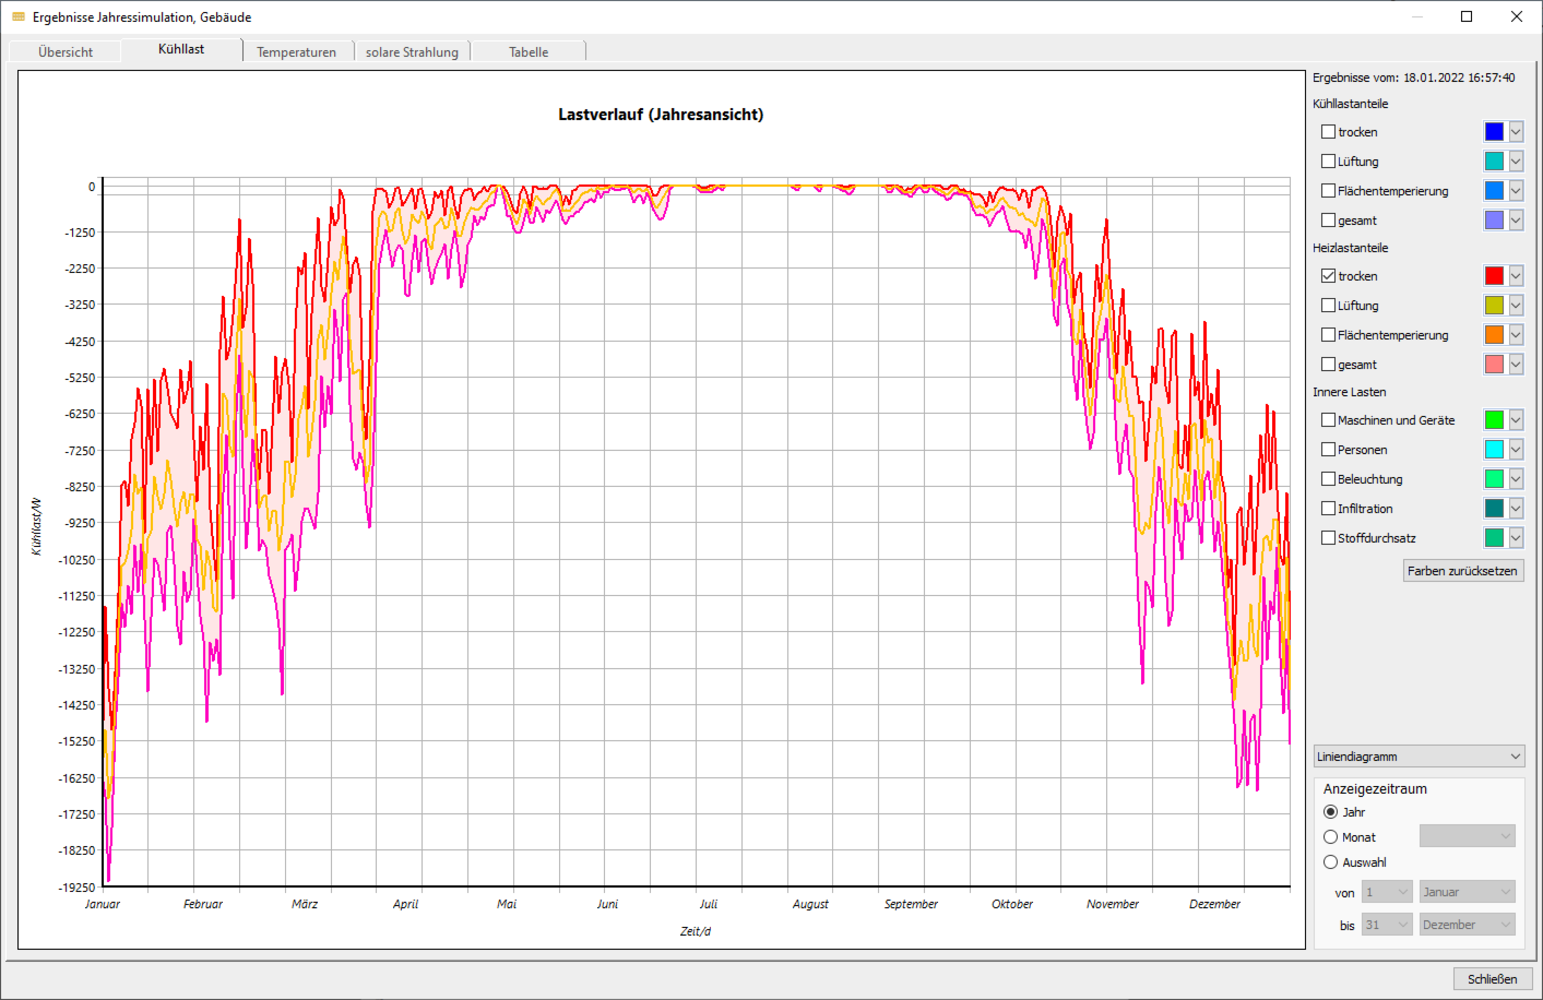The height and width of the screenshot is (1000, 1543).
Task: Open the Liniendiagramm chart type dropdown
Action: click(x=1418, y=757)
